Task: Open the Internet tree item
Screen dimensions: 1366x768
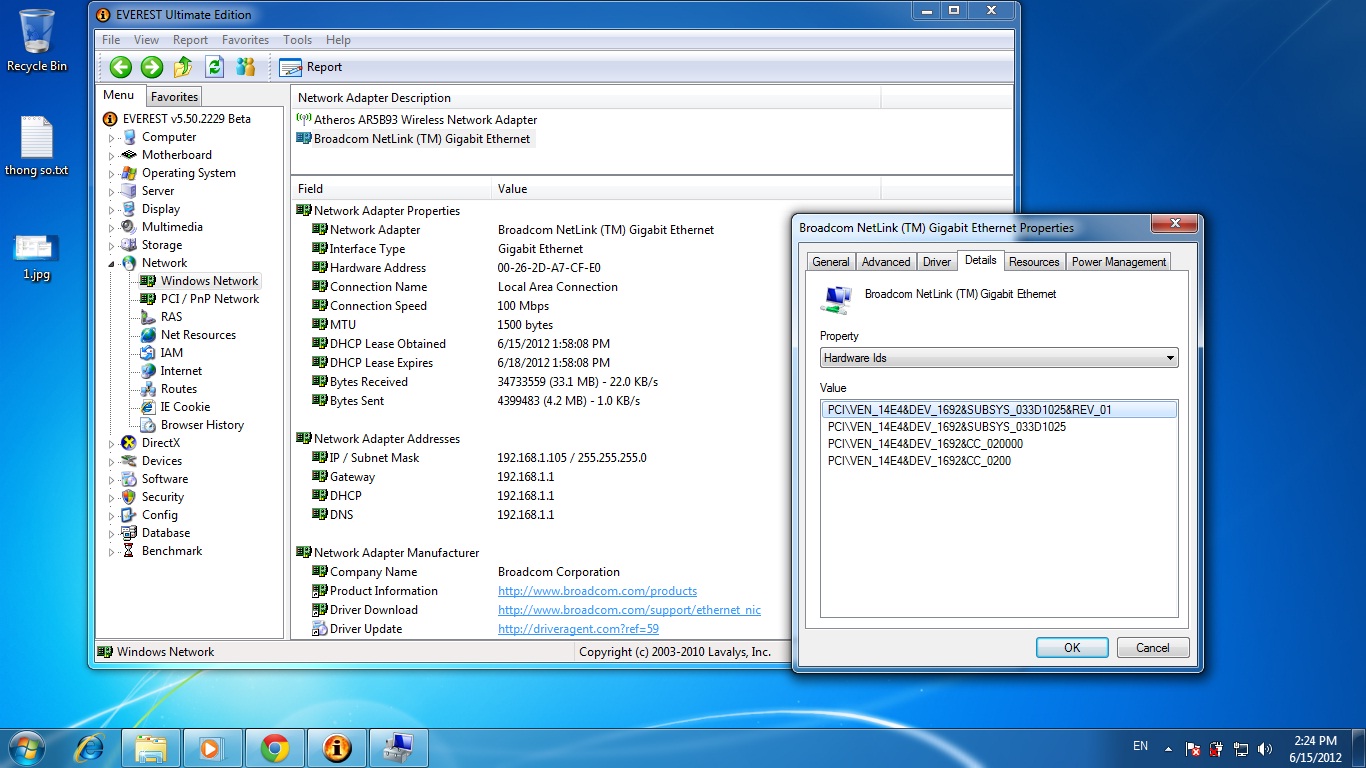Action: click(181, 371)
